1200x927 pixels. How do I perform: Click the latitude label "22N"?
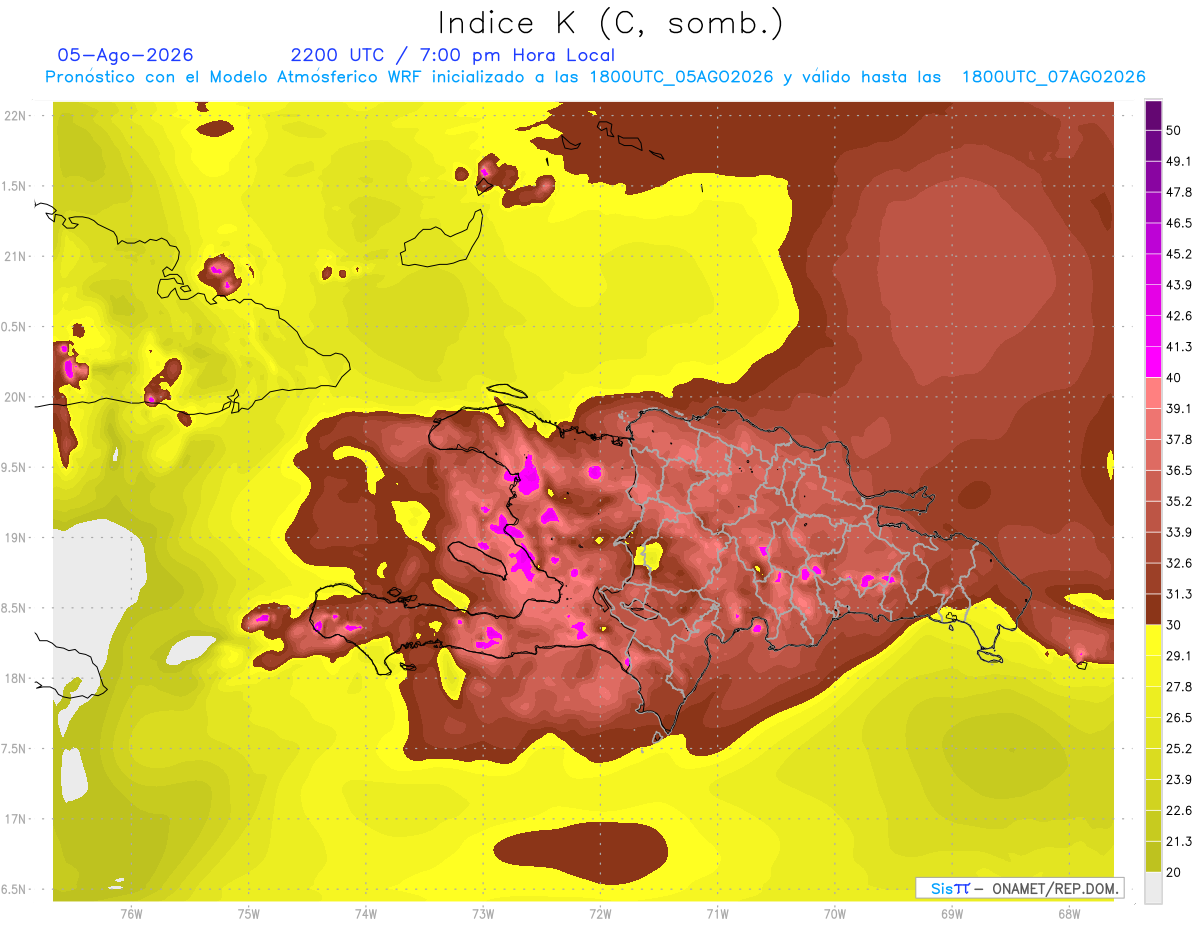[x=15, y=116]
